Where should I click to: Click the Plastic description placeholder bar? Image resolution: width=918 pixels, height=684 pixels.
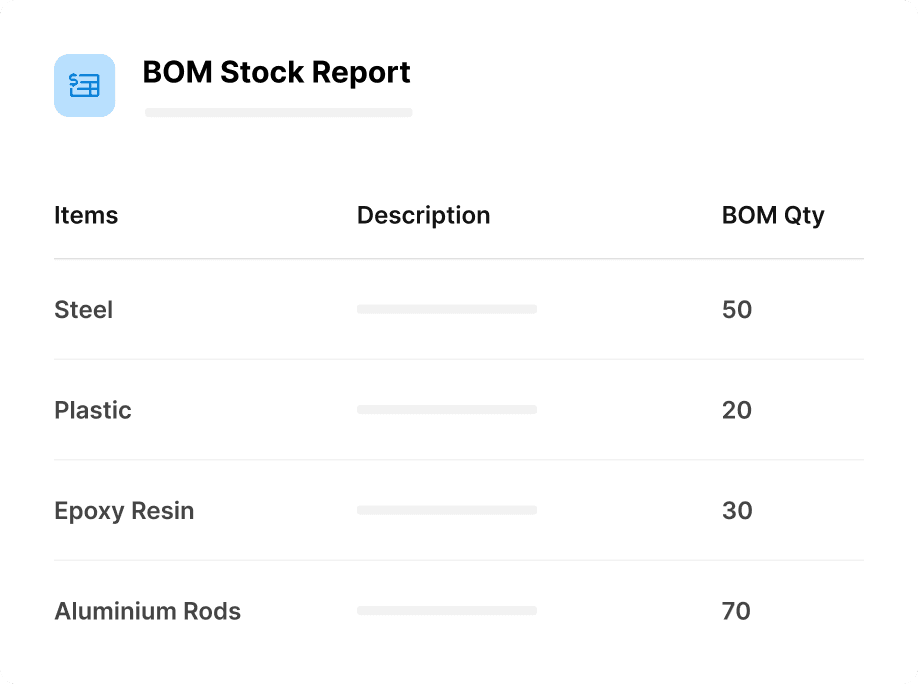tap(446, 410)
